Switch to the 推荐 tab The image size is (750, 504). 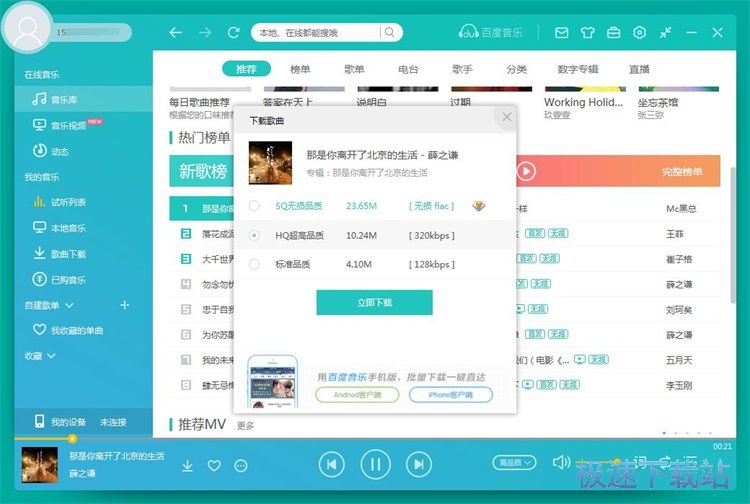point(246,69)
